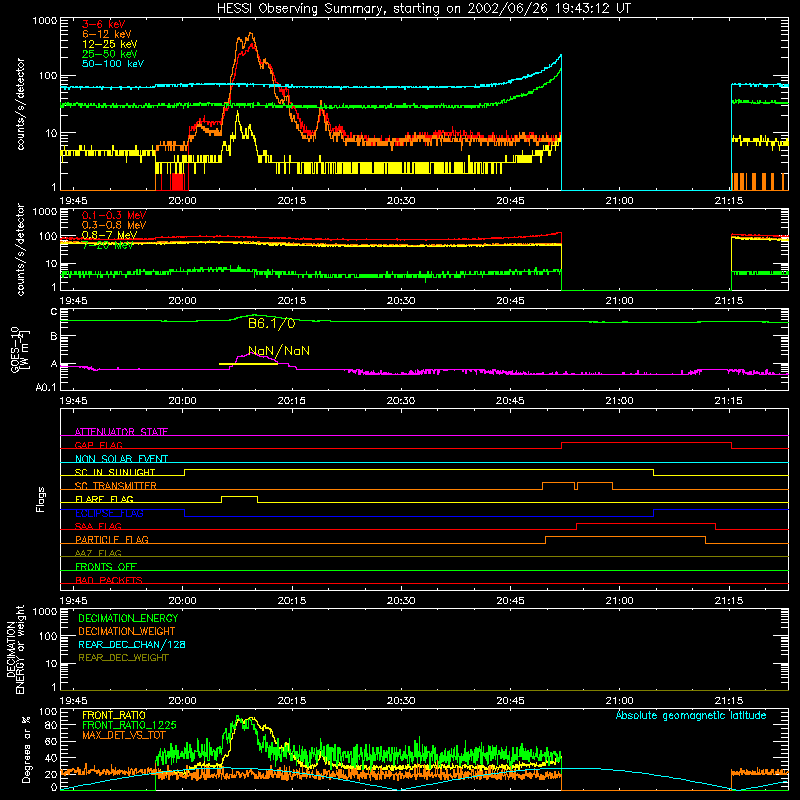This screenshot has width=800, height=800.
Task: Click the yellow flare interval bar below NaN/NaN
Action: [x=248, y=364]
